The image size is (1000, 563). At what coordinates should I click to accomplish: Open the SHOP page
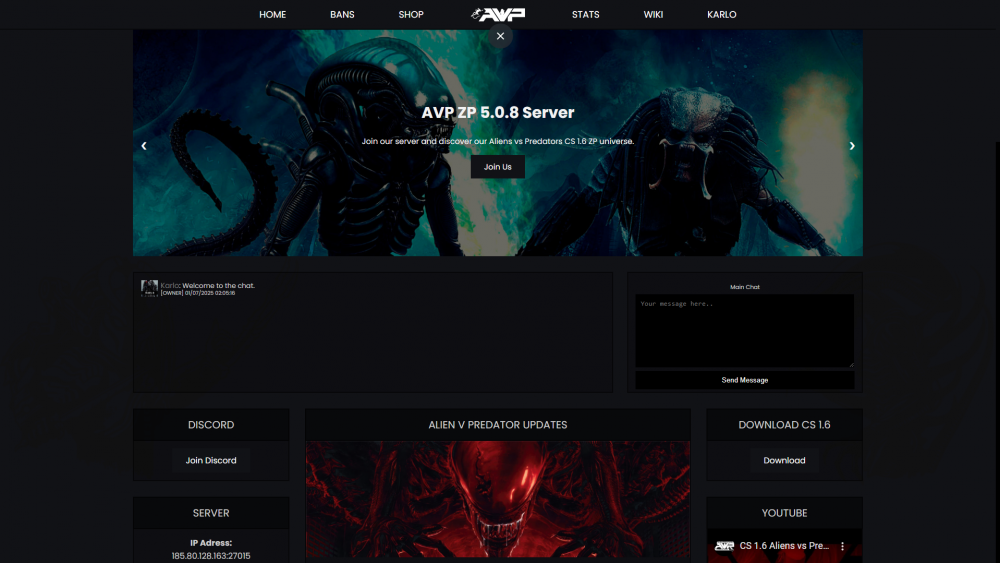point(411,15)
